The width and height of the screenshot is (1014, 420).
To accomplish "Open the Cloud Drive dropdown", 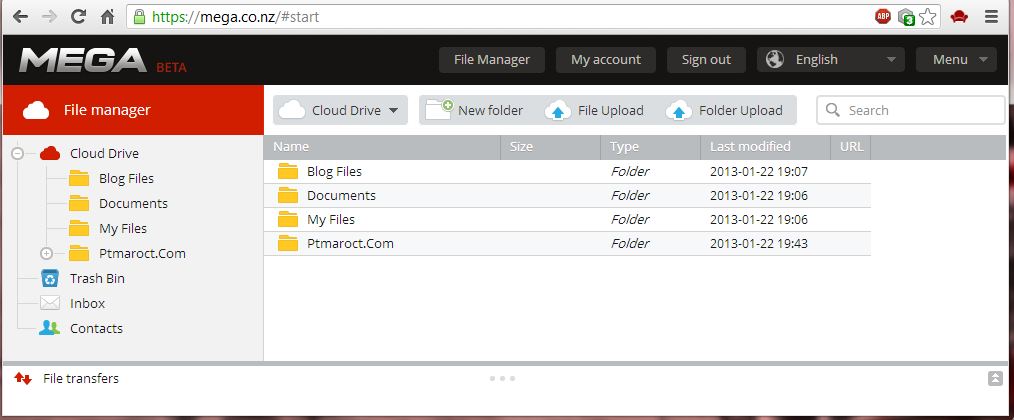I will tap(341, 110).
